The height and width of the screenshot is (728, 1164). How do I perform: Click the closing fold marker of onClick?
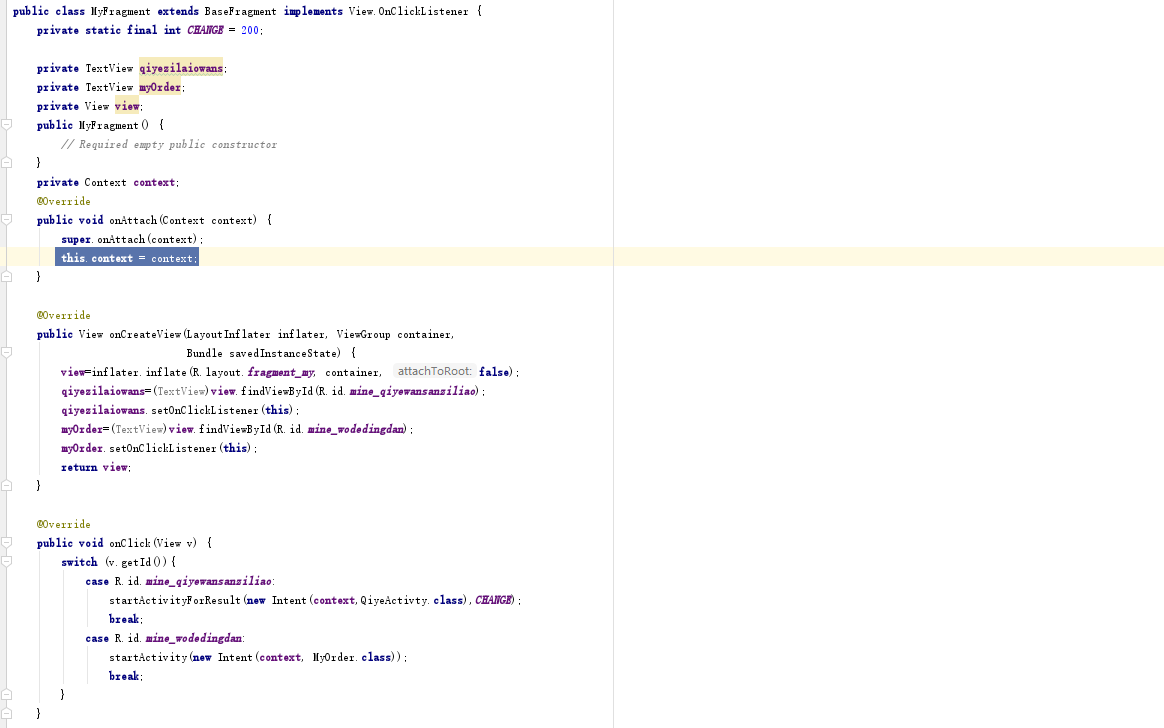tap(7, 713)
